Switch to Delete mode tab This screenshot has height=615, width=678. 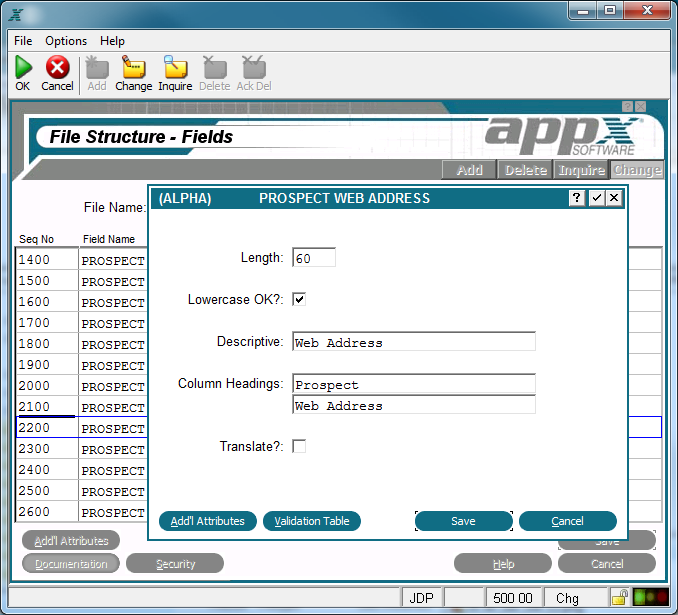click(525, 170)
